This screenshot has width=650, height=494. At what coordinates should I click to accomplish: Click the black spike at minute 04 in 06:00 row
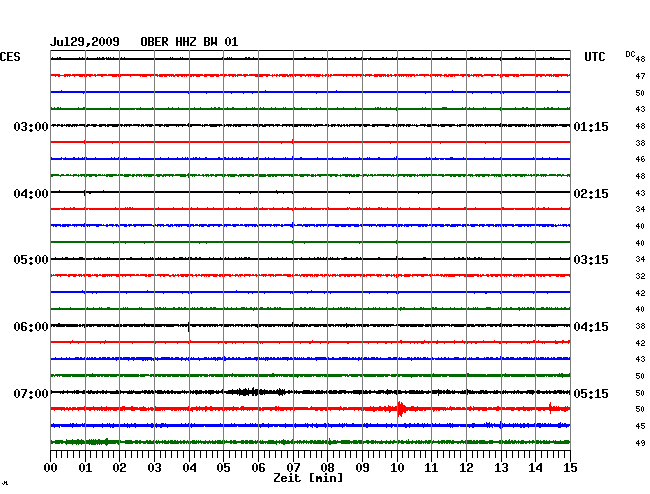189,327
